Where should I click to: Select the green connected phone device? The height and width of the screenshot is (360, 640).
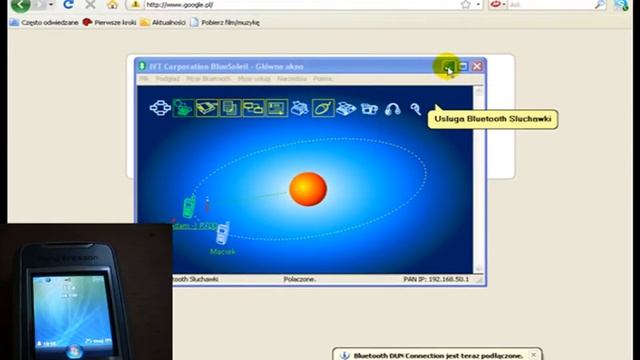[x=189, y=207]
